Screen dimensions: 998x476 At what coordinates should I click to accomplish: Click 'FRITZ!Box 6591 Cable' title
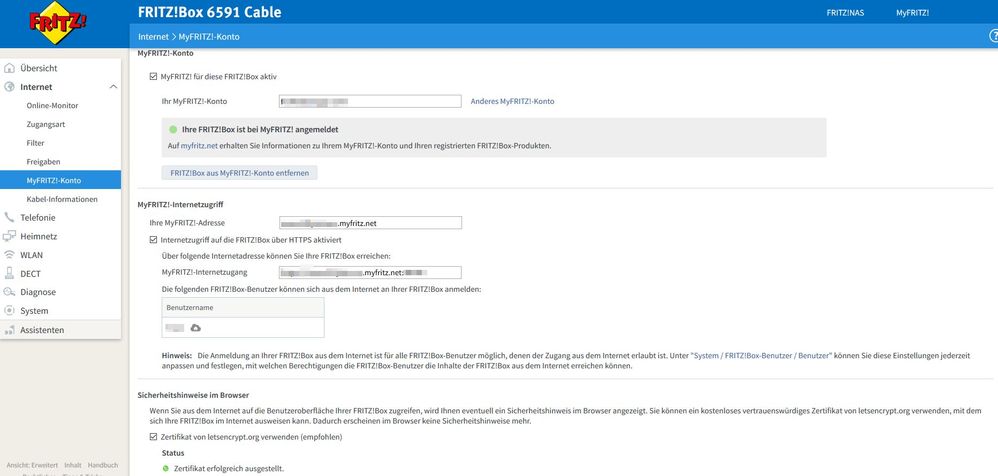[209, 12]
